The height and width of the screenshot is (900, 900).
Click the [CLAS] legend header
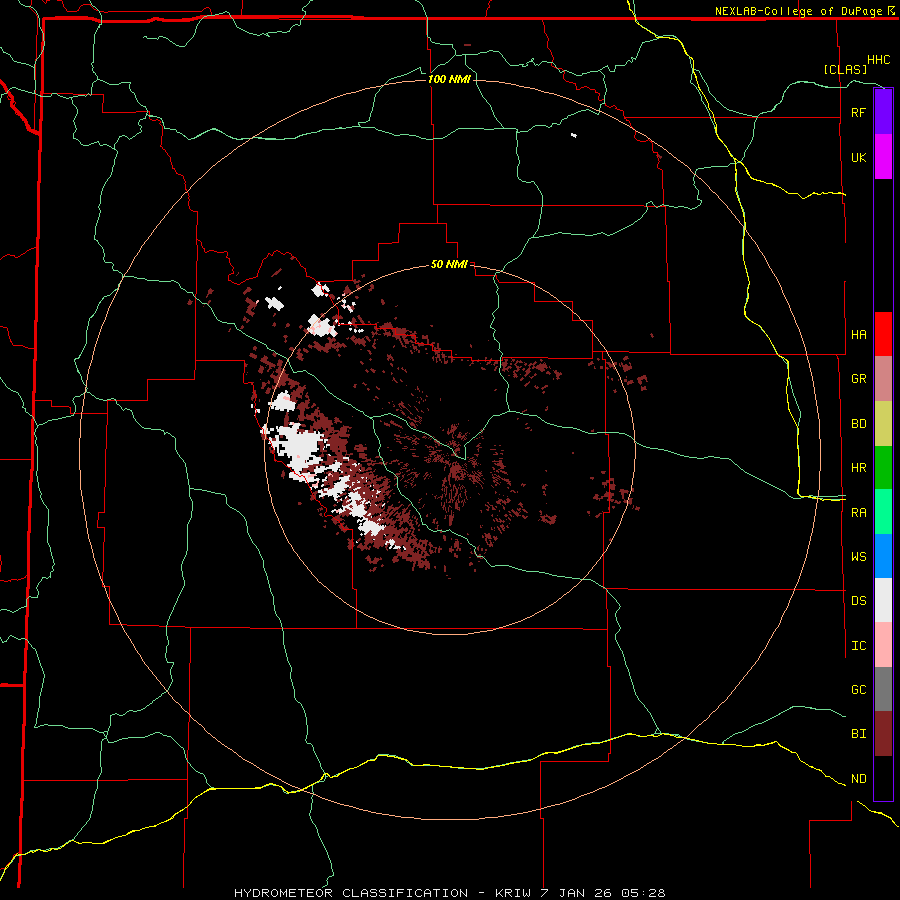pos(845,69)
